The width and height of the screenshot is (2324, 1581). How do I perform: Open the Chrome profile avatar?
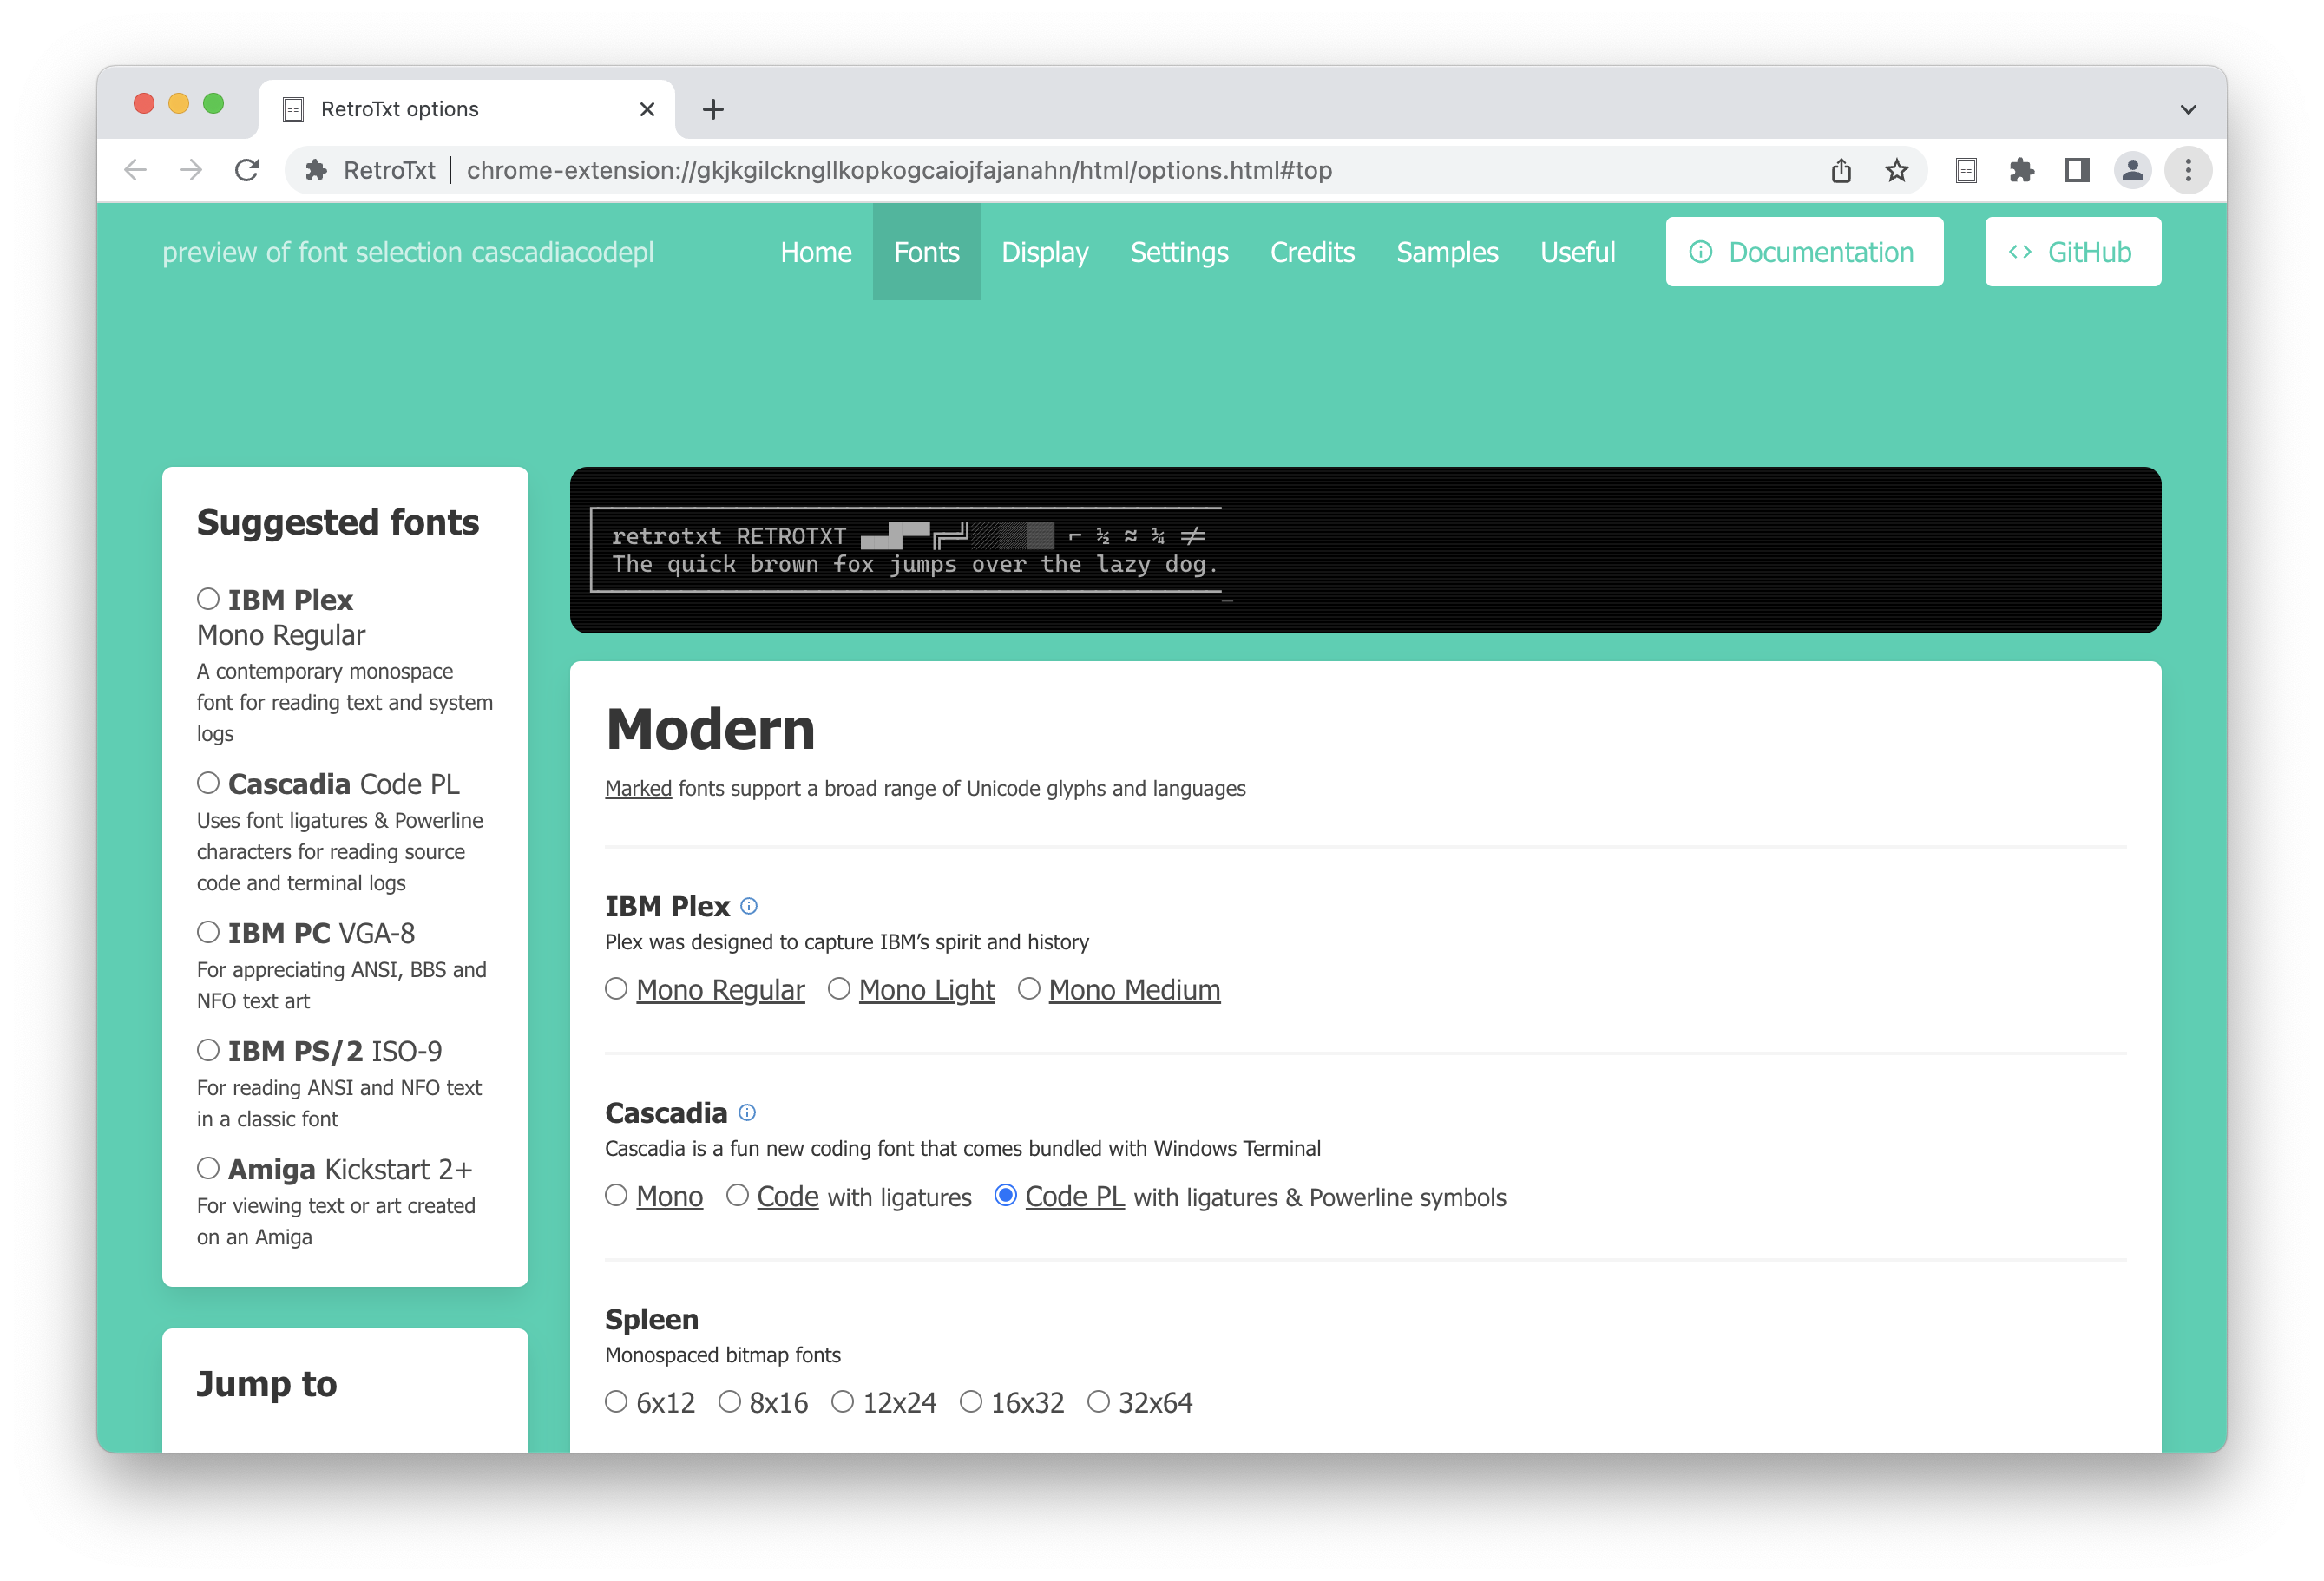(2133, 170)
